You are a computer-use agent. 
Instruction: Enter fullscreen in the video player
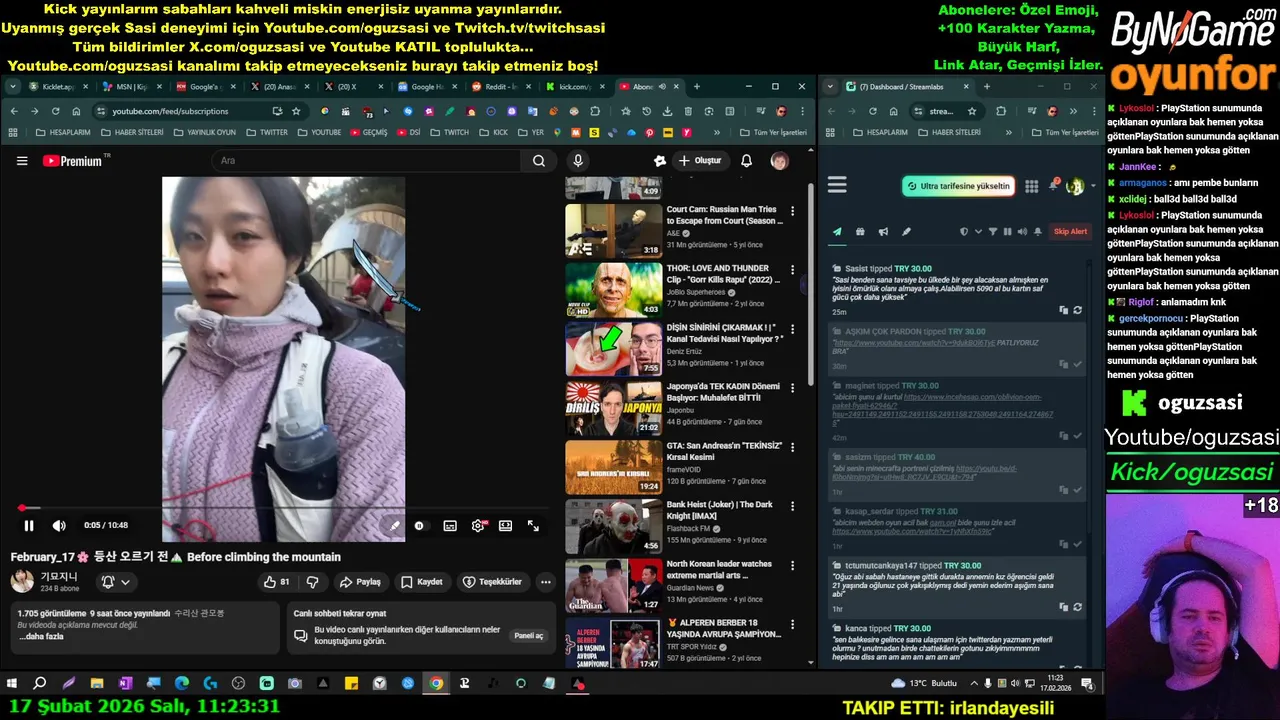(533, 526)
